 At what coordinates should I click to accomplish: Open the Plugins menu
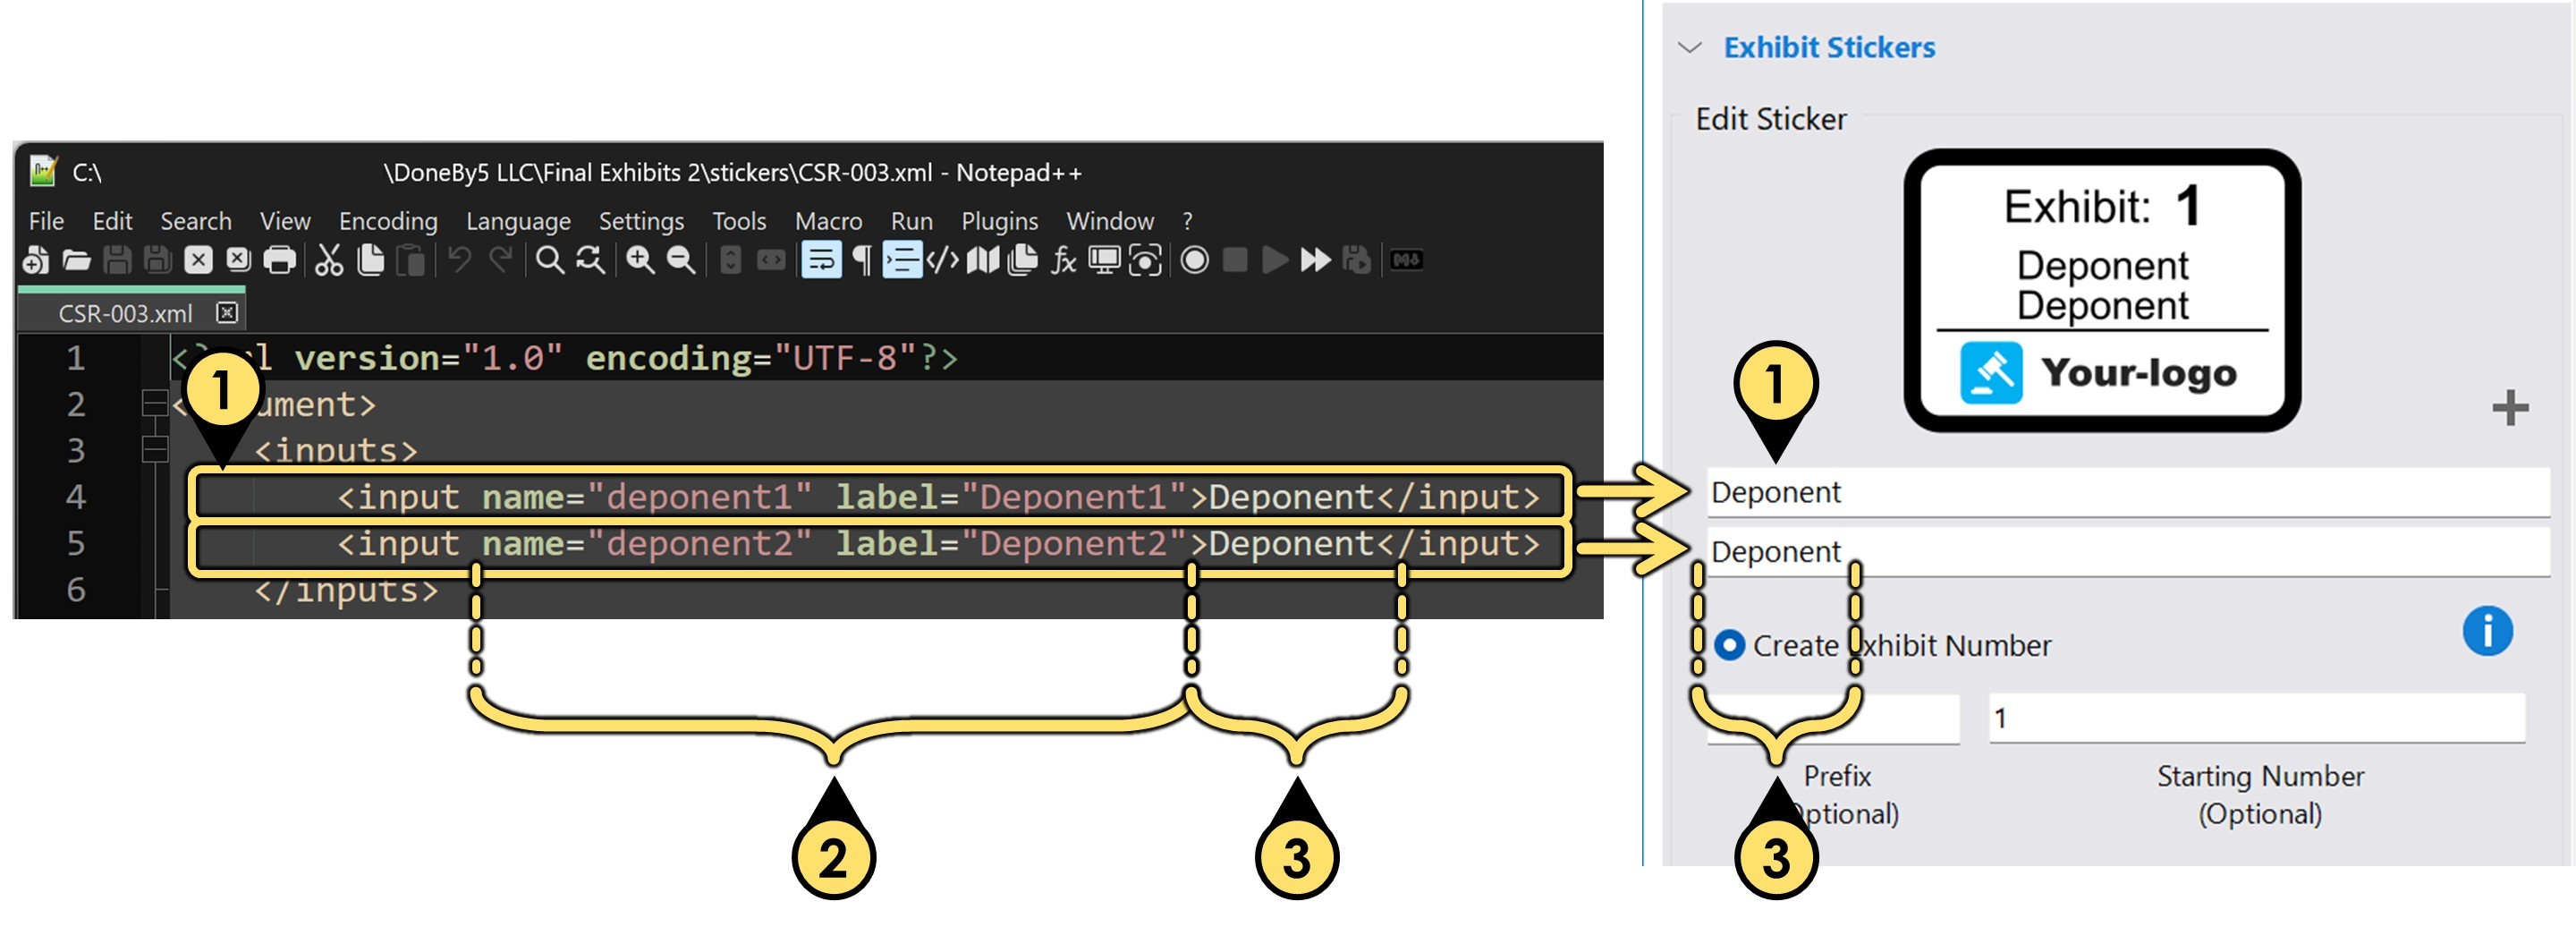tap(998, 221)
